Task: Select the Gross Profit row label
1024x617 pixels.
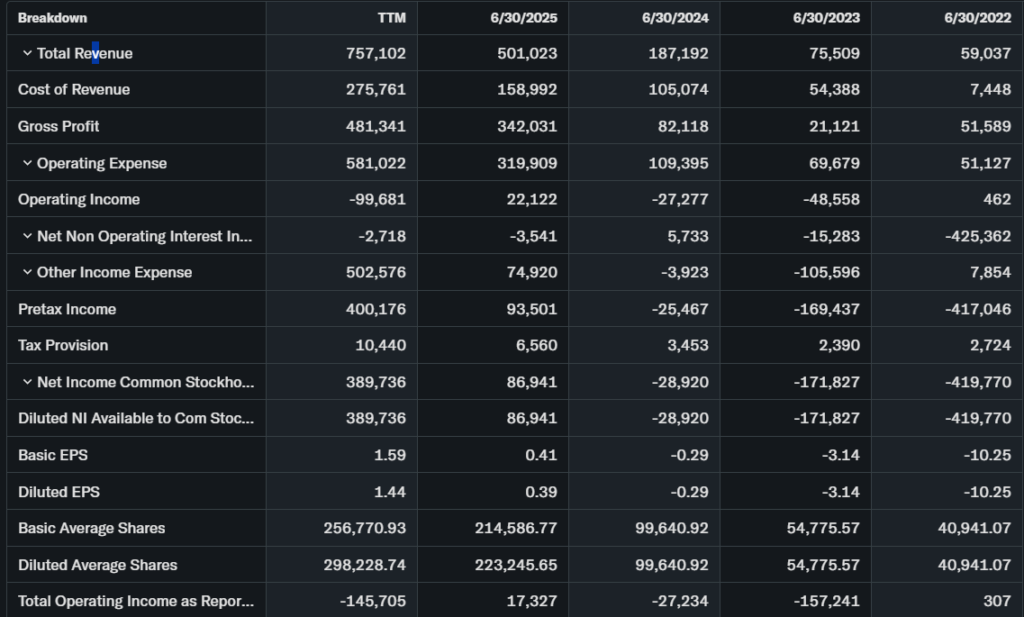Action: click(x=58, y=126)
